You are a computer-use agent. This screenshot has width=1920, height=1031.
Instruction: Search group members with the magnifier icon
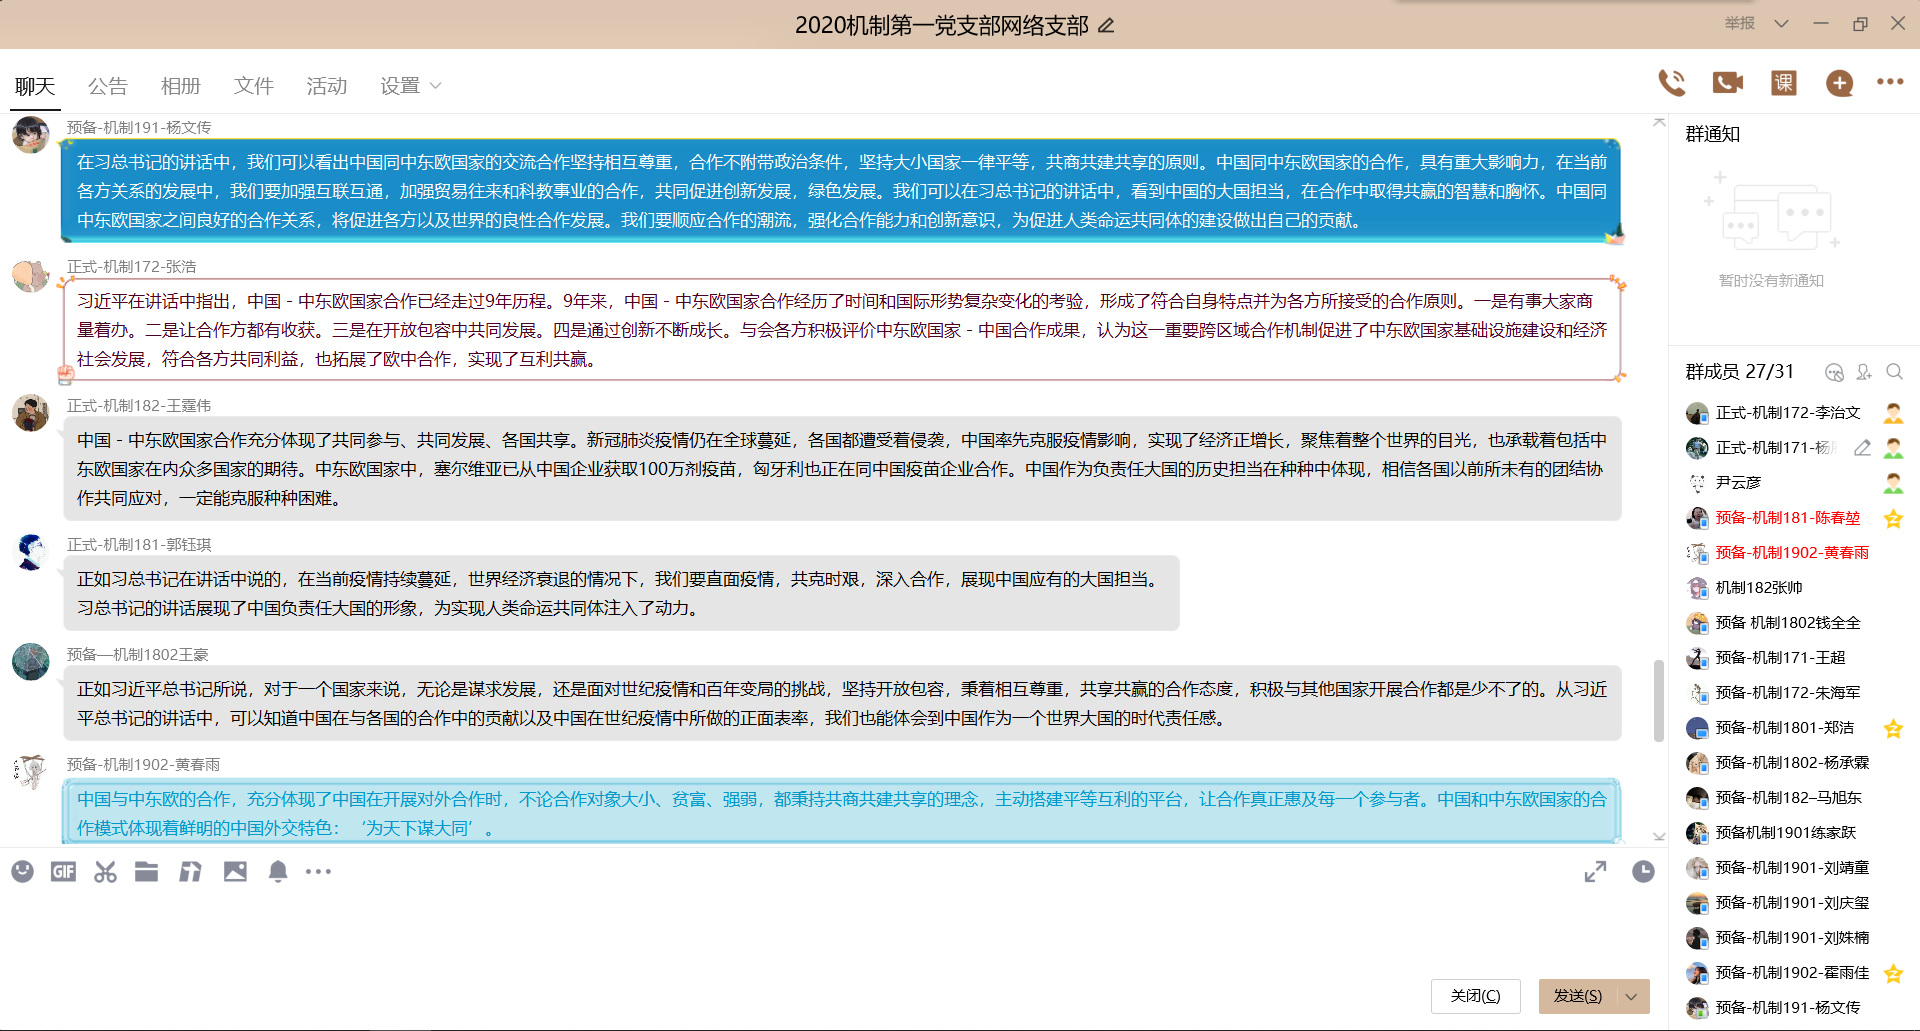(1895, 371)
